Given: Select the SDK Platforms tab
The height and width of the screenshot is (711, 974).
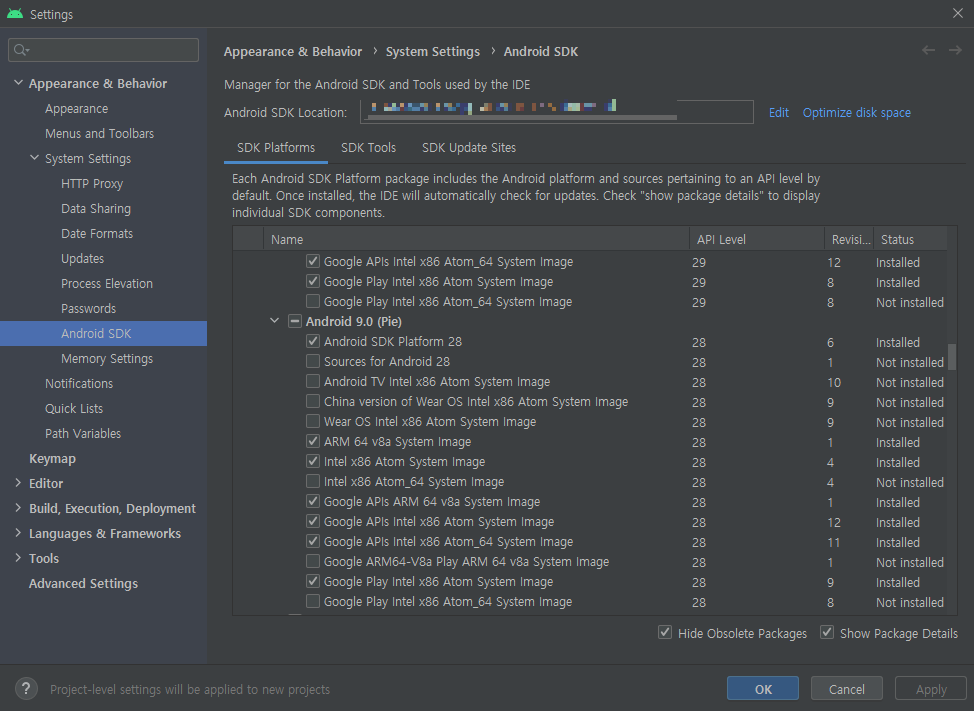Looking at the screenshot, I should (x=276, y=148).
